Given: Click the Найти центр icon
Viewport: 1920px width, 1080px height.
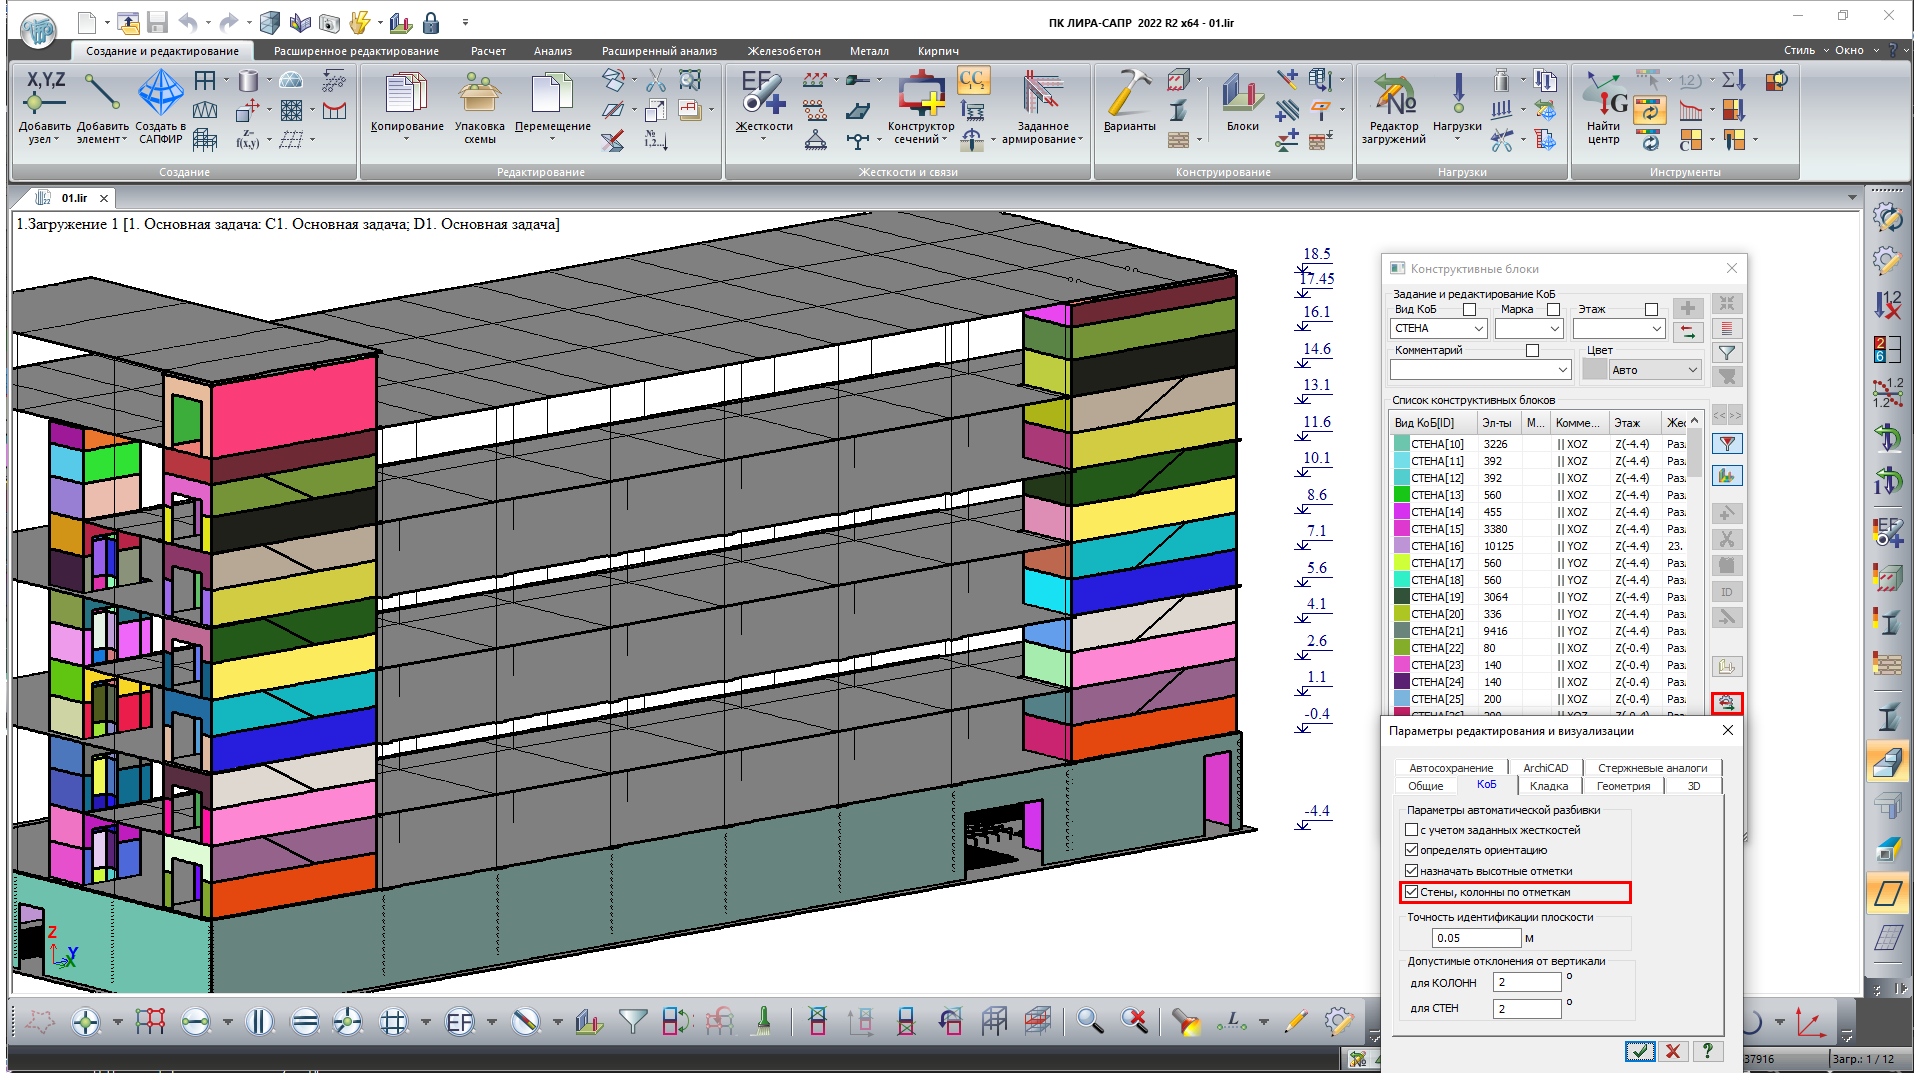Looking at the screenshot, I should 1603,95.
